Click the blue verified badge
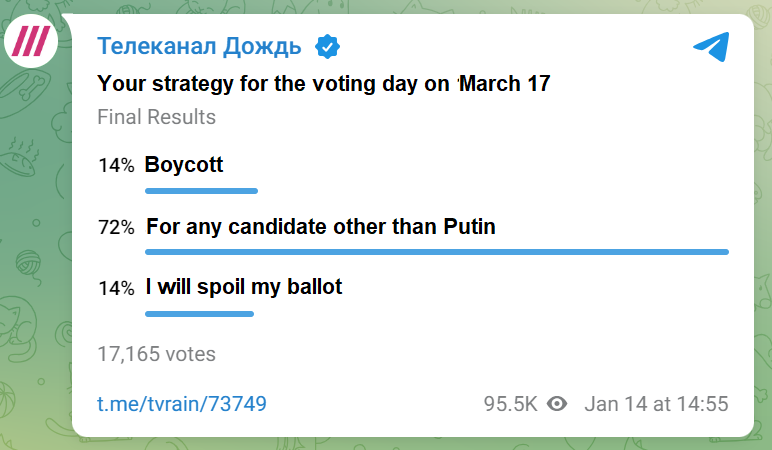Viewport: 772px width, 450px height. (327, 47)
